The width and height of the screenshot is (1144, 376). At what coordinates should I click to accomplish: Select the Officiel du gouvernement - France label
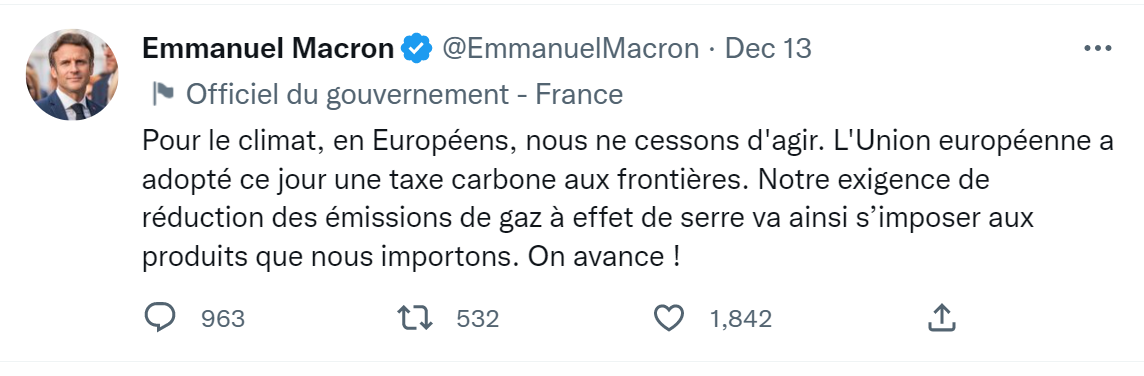click(405, 94)
